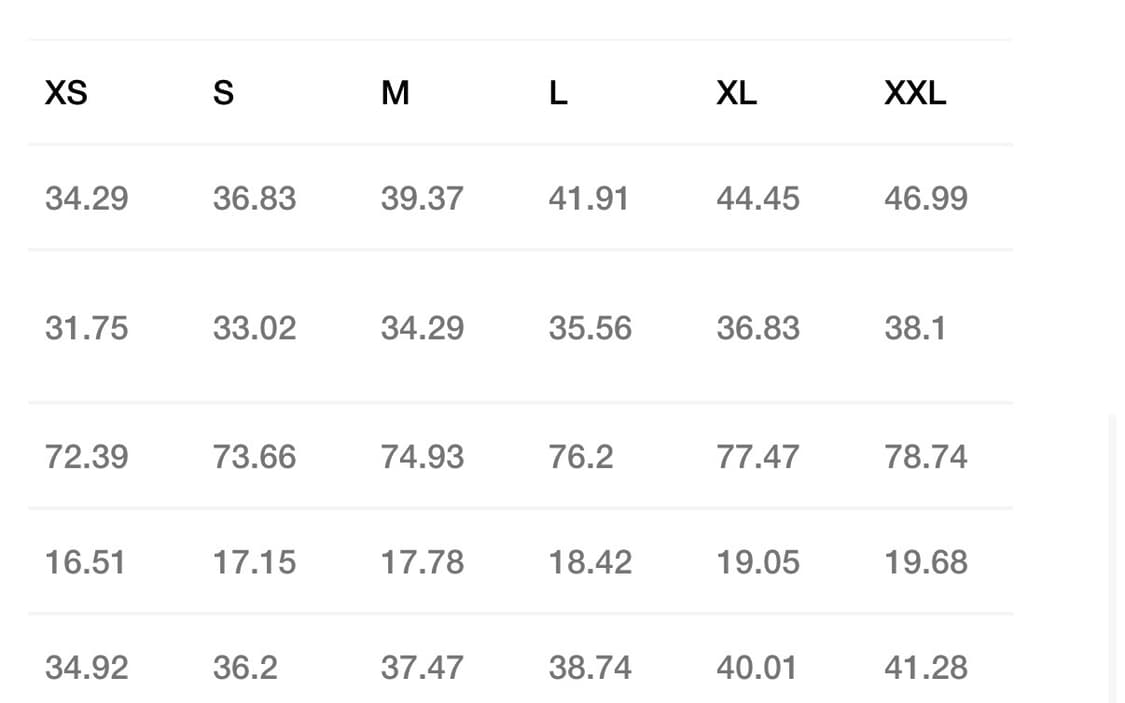Screen dimensions: 1125x703
Task: Select the 36.2 cell
Action: coord(244,667)
